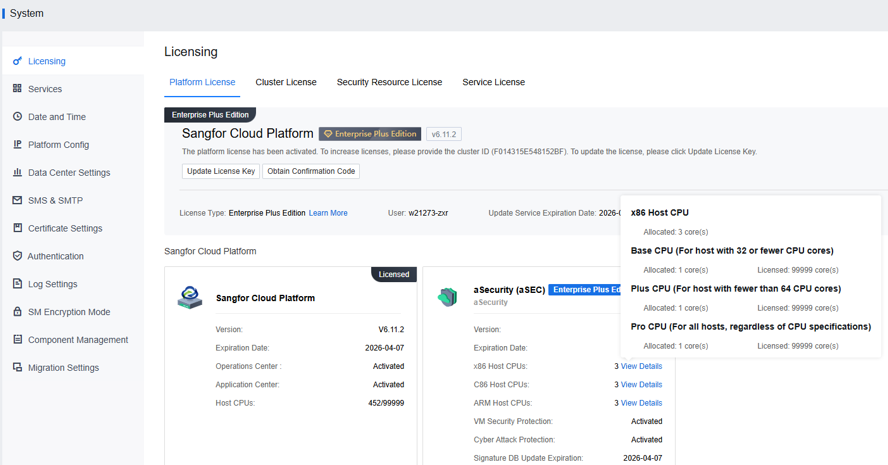Viewport: 888px width, 465px height.
Task: Click Allocated: 3 core(s) in popup
Action: click(x=676, y=232)
